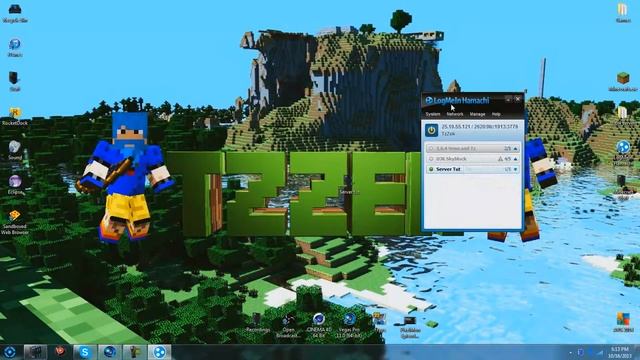The height and width of the screenshot is (360, 640).
Task: Click the taskbar clock
Action: point(620,353)
